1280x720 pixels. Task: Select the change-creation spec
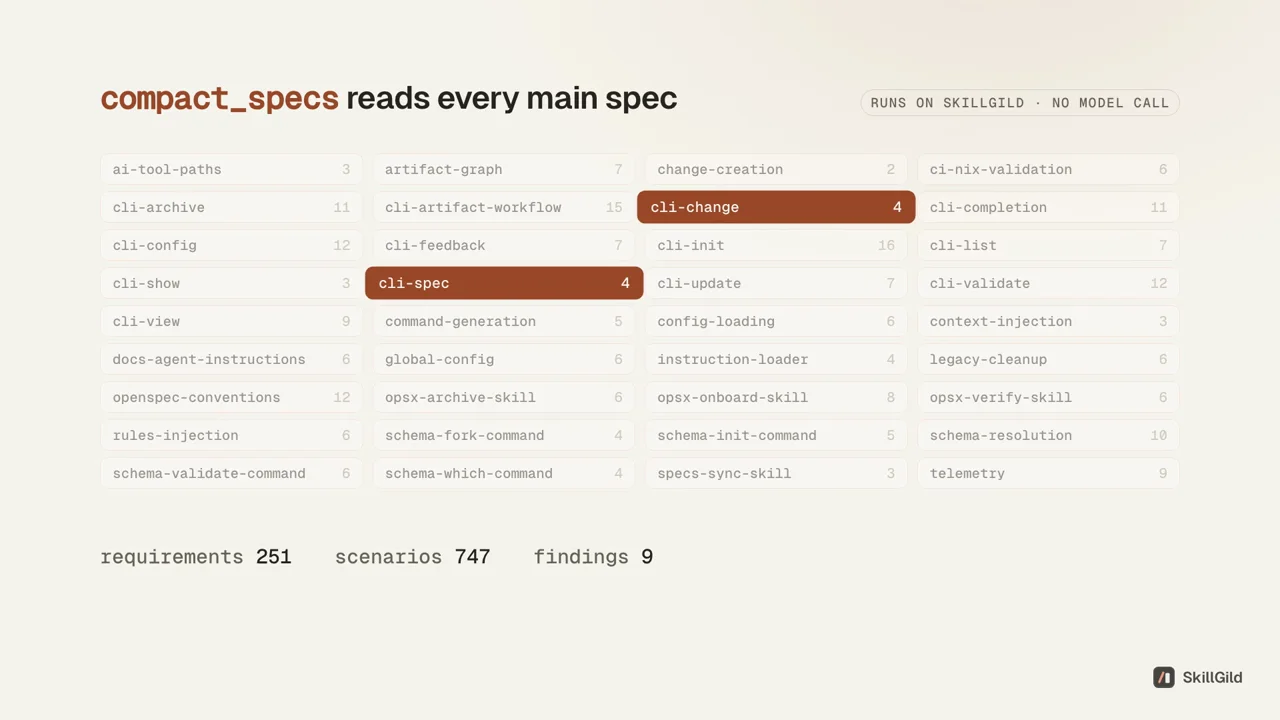tap(776, 169)
